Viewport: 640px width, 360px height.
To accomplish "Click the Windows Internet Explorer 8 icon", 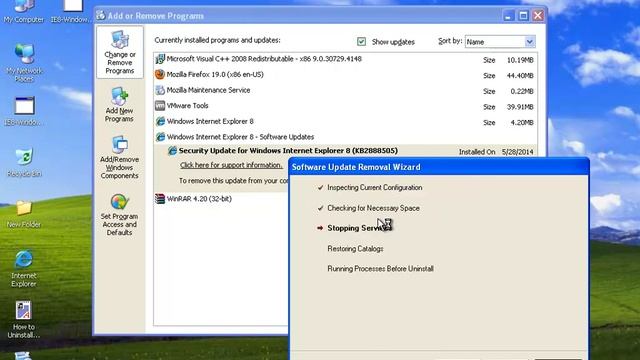I will pos(160,121).
